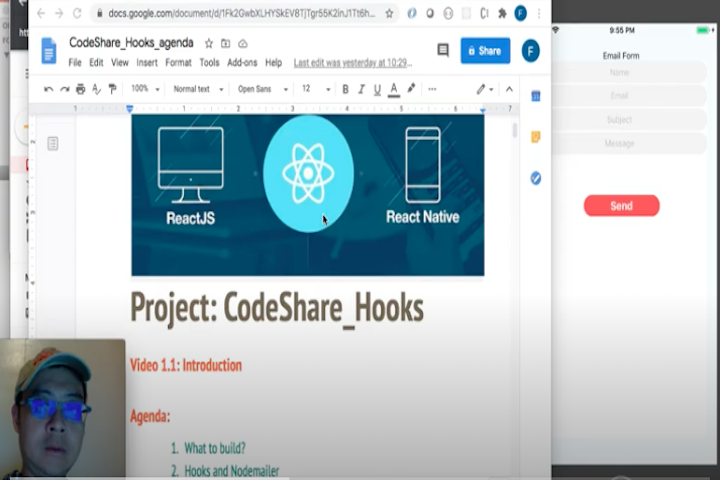720x480 pixels.
Task: Click the React banner image in the document
Action: (308, 195)
